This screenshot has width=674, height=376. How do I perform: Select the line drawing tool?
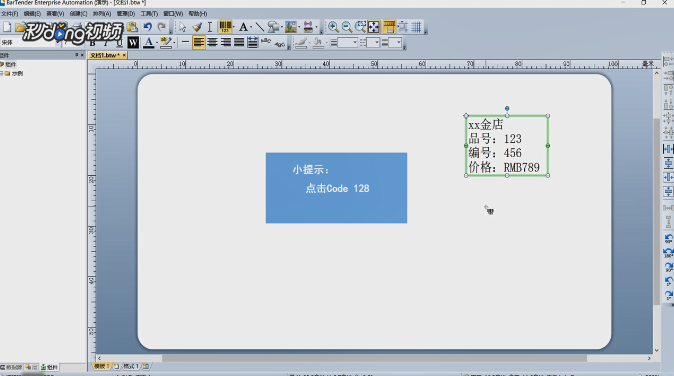(x=260, y=27)
